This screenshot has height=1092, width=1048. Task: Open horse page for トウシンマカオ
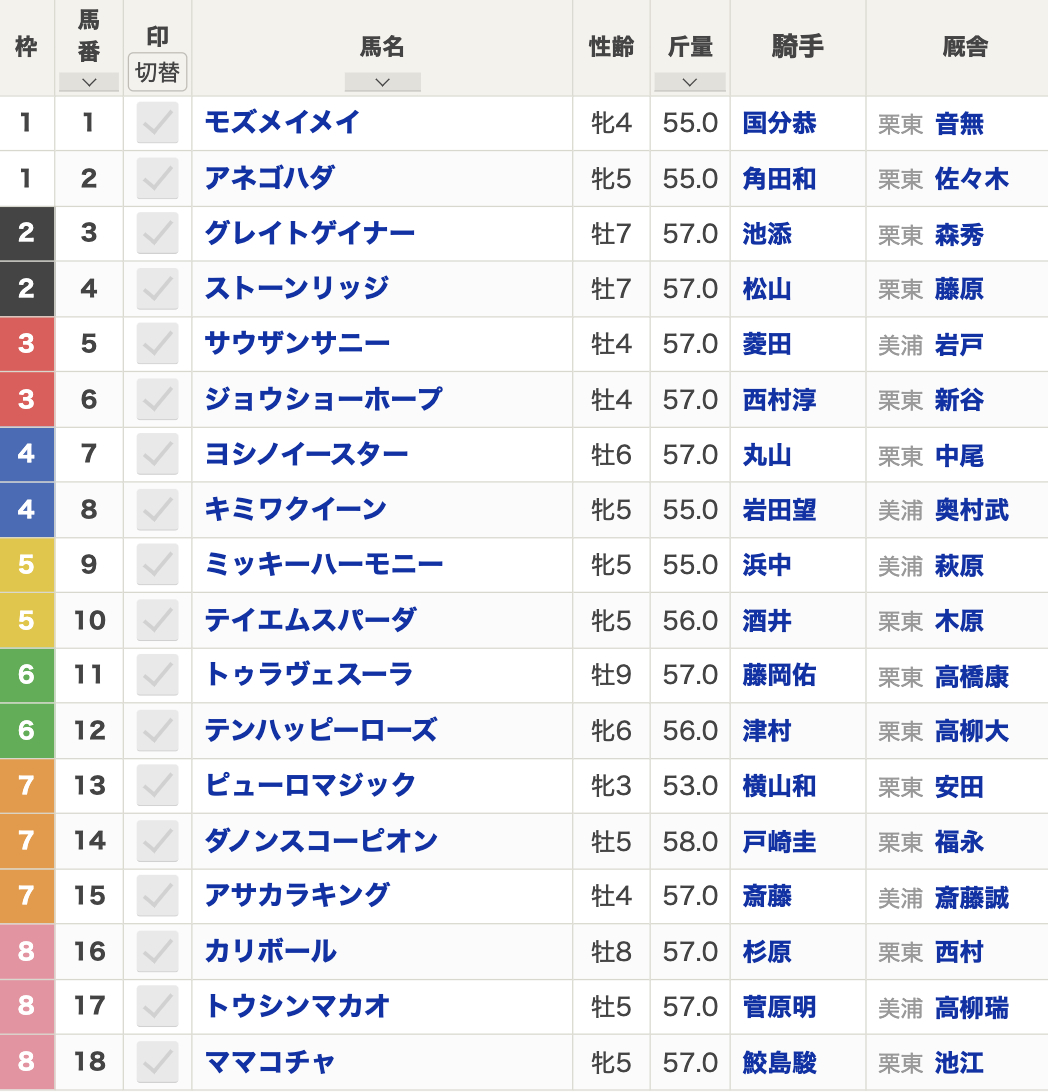coord(297,1006)
